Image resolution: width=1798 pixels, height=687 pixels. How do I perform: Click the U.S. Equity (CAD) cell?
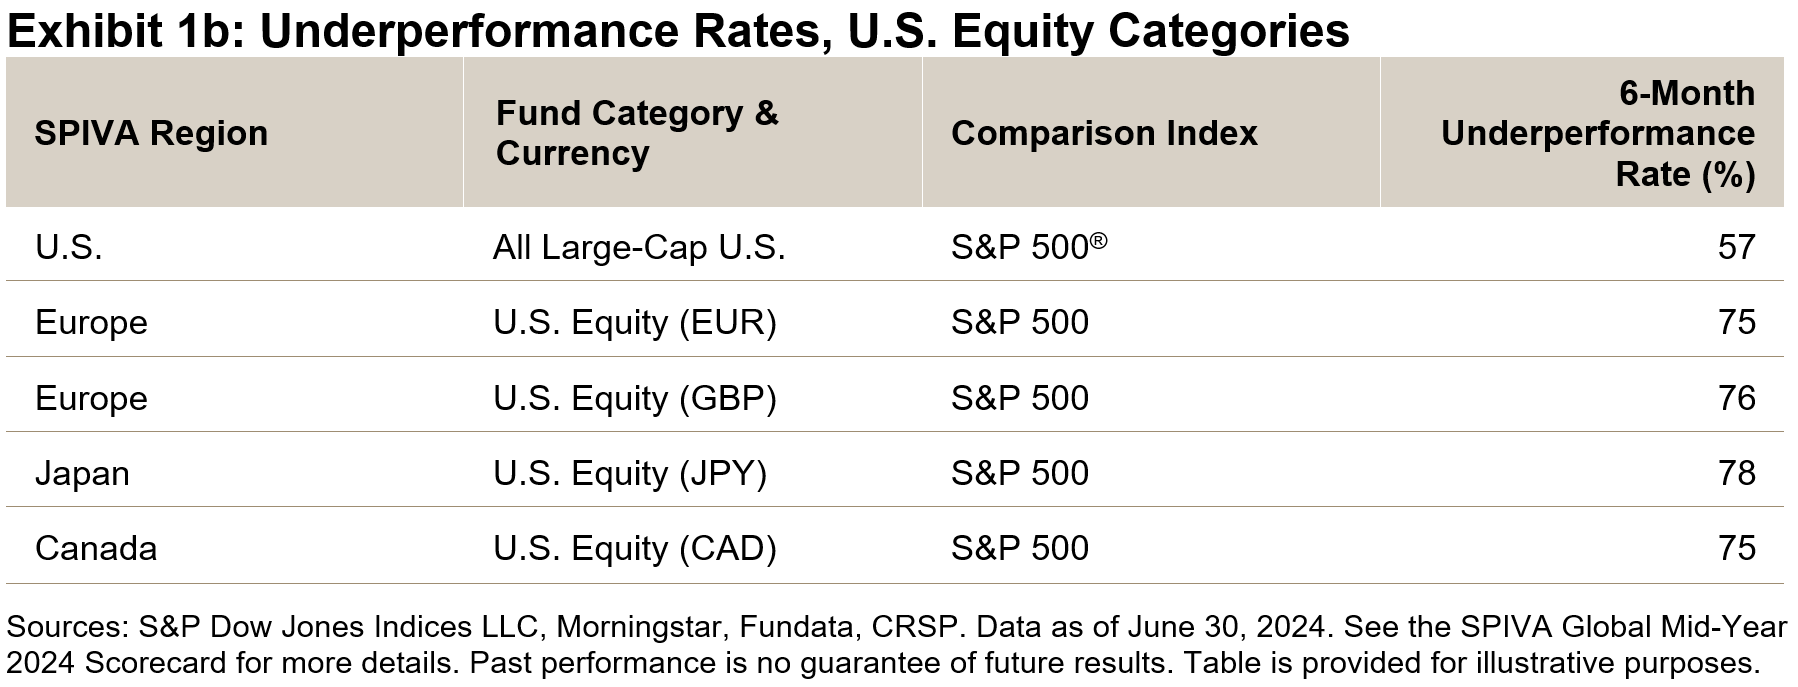tap(634, 548)
